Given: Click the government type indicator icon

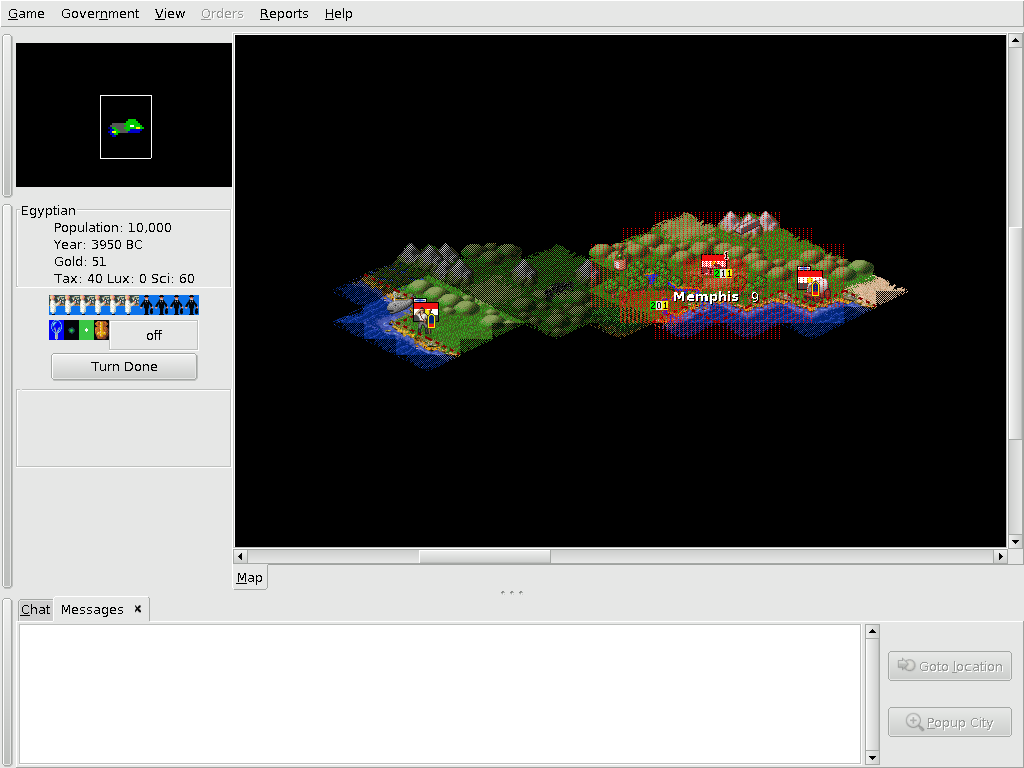Looking at the screenshot, I should tap(101, 330).
